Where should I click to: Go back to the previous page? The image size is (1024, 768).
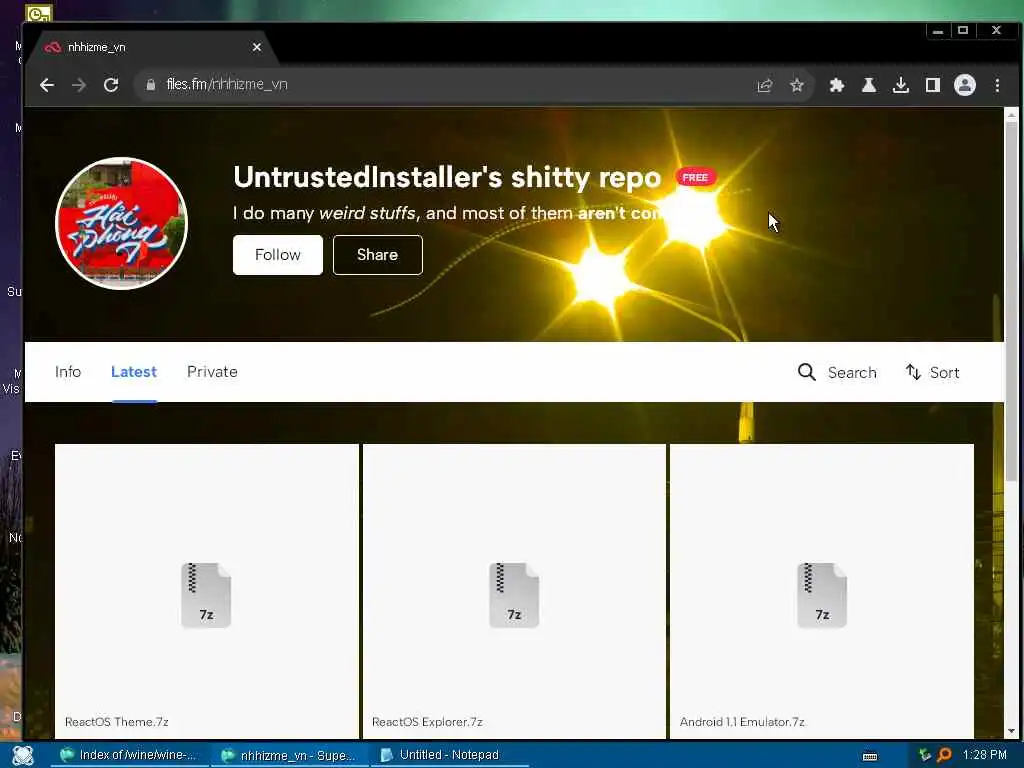pos(46,85)
